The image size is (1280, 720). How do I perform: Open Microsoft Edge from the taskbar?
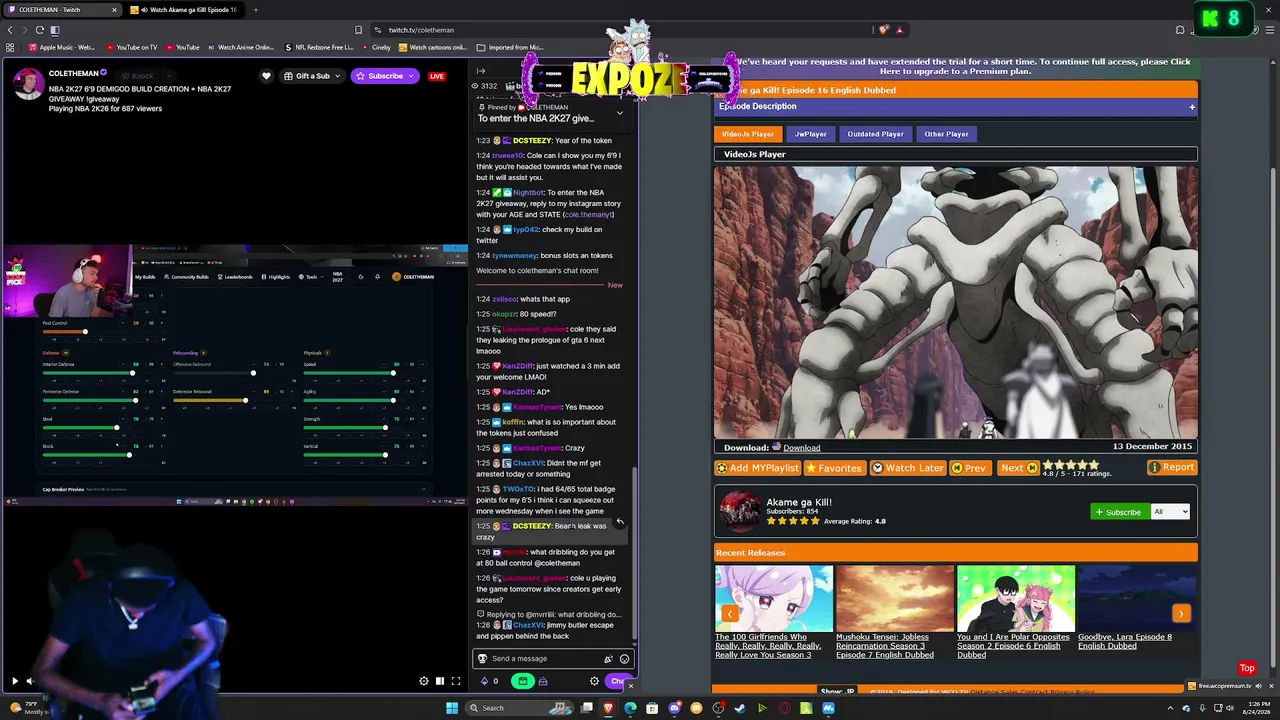tap(630, 708)
